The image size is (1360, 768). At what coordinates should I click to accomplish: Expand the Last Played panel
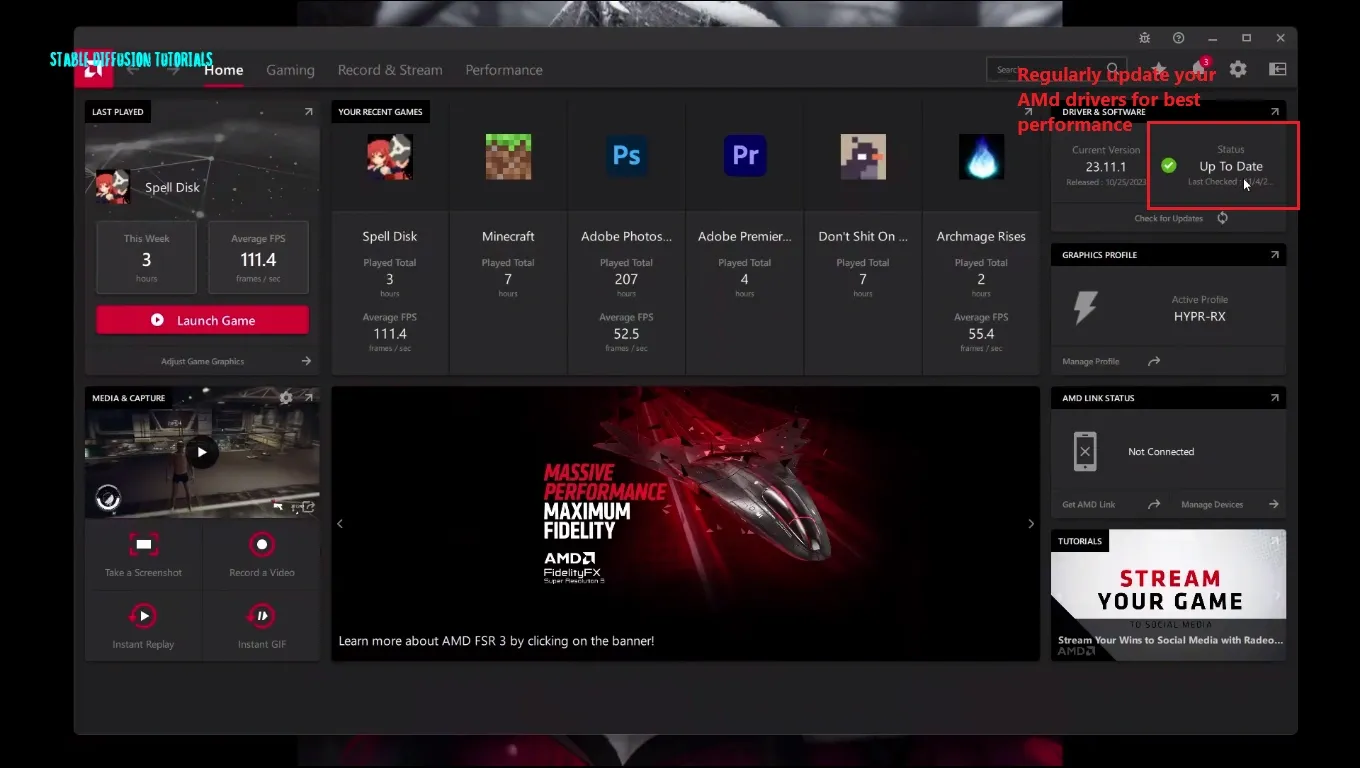(308, 112)
